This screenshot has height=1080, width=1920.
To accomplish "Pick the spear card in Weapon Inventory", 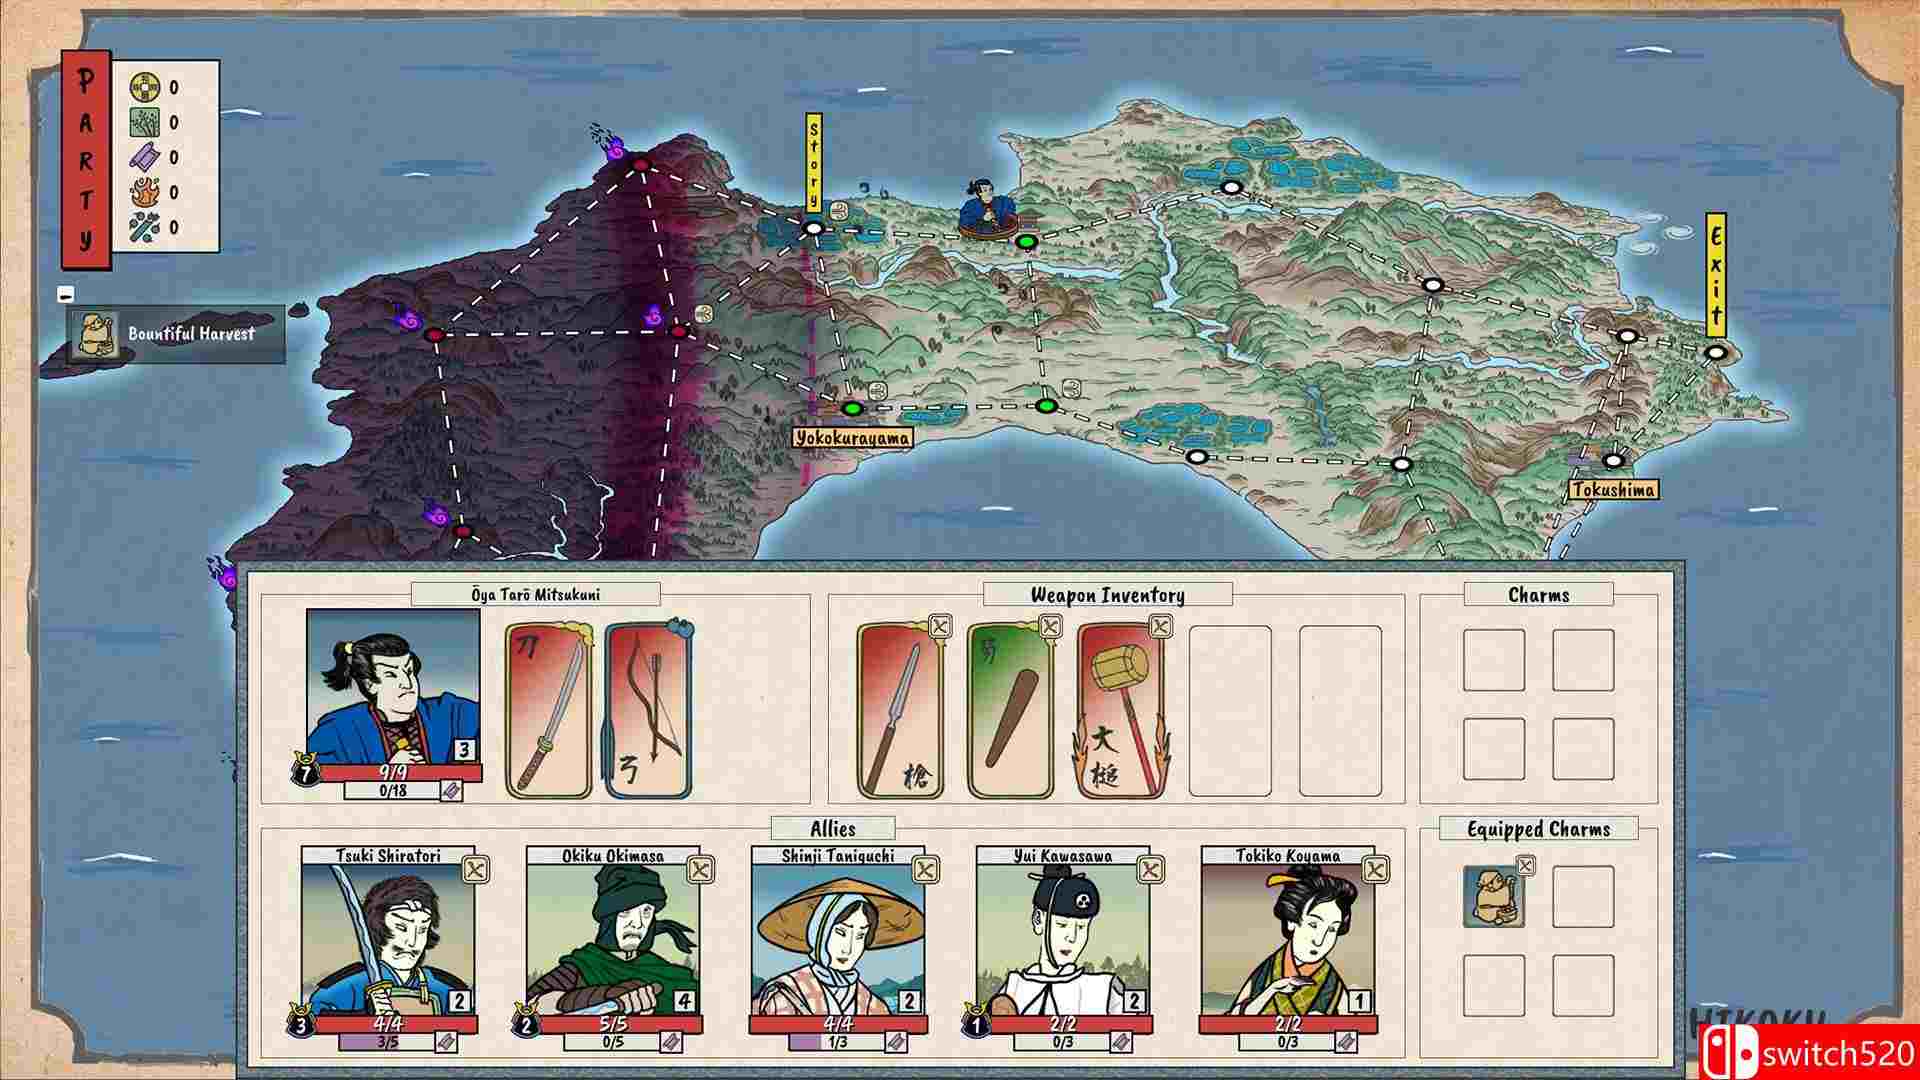I will coord(900,711).
